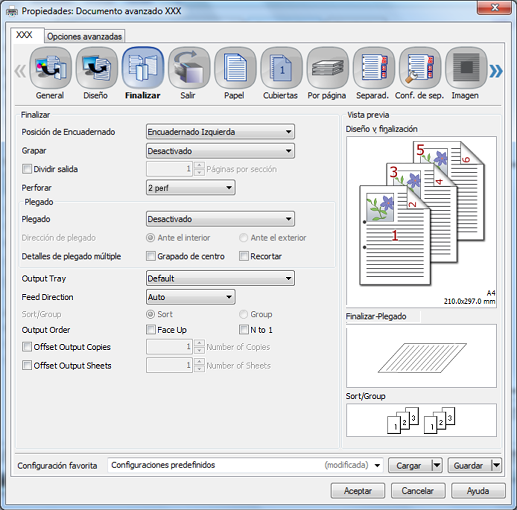Image resolution: width=517 pixels, height=510 pixels.
Task: Click the Diseño y finalización preview image
Action: tap(421, 221)
